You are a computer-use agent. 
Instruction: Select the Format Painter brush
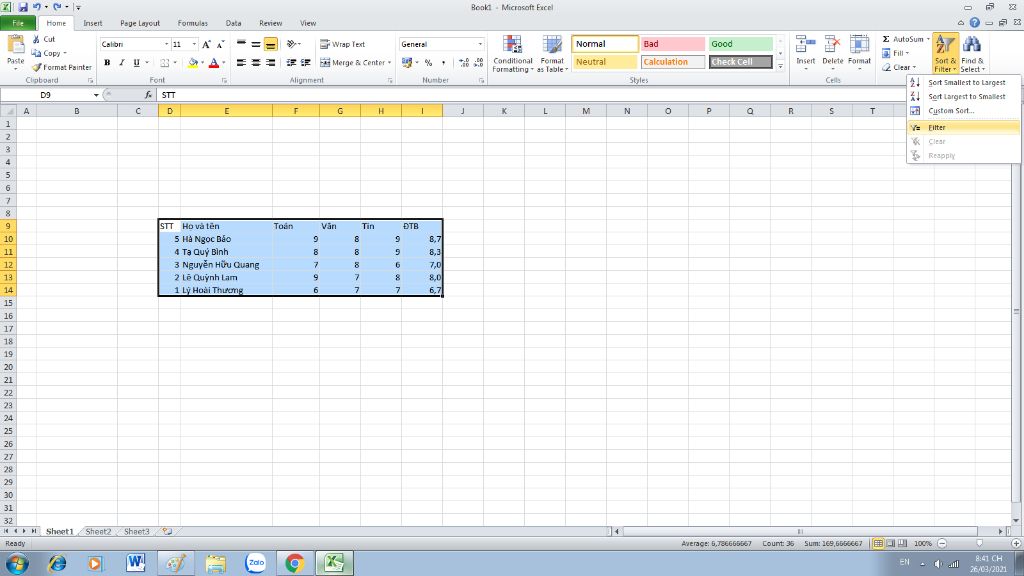tap(37, 67)
